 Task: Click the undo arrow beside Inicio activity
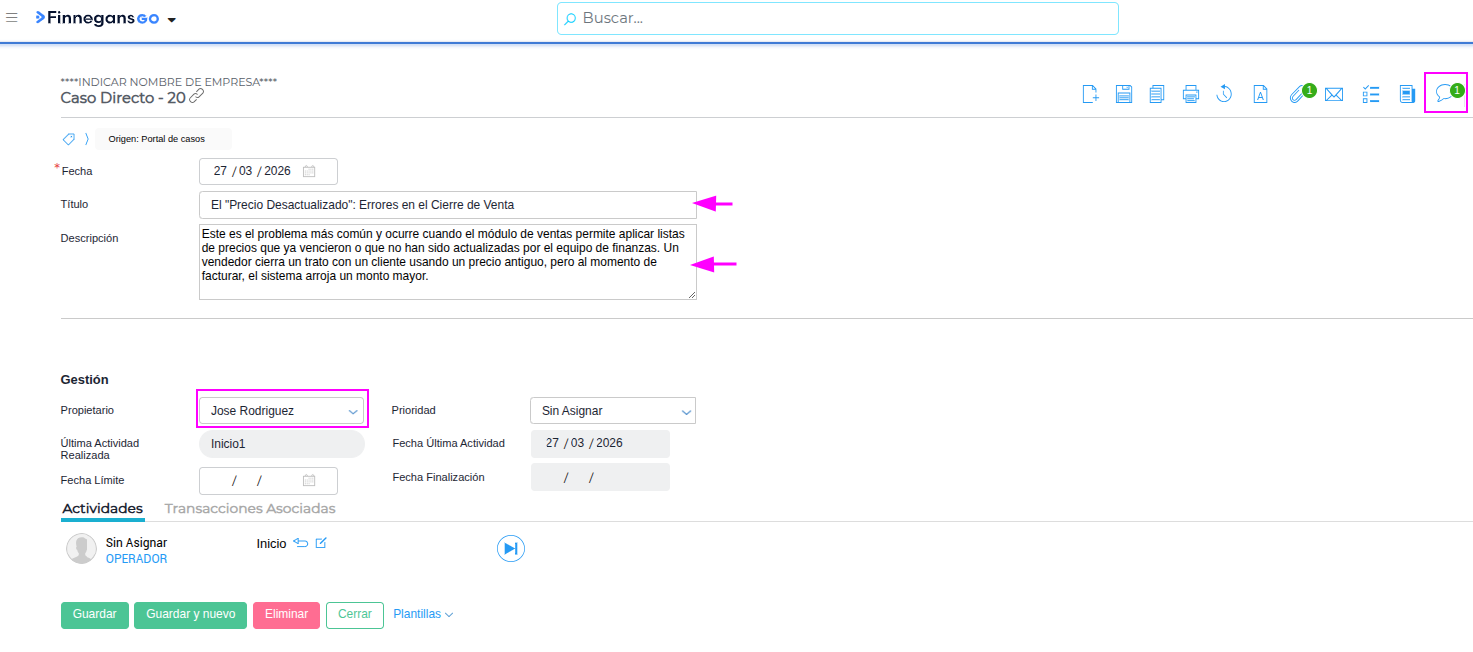pyautogui.click(x=301, y=543)
